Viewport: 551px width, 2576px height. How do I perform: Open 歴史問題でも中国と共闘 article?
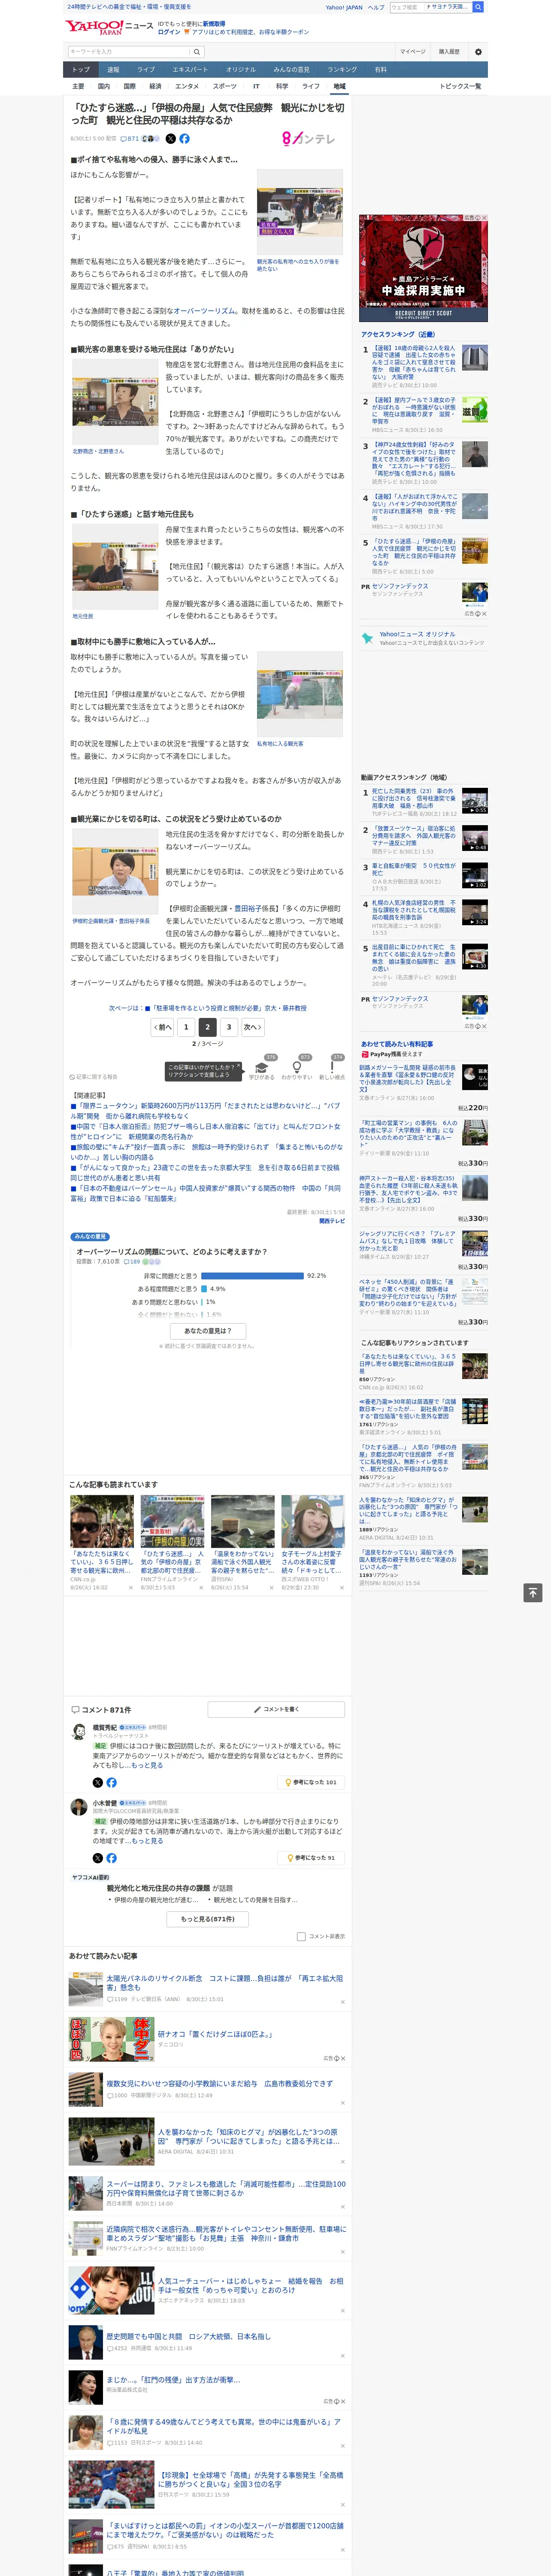click(188, 2337)
